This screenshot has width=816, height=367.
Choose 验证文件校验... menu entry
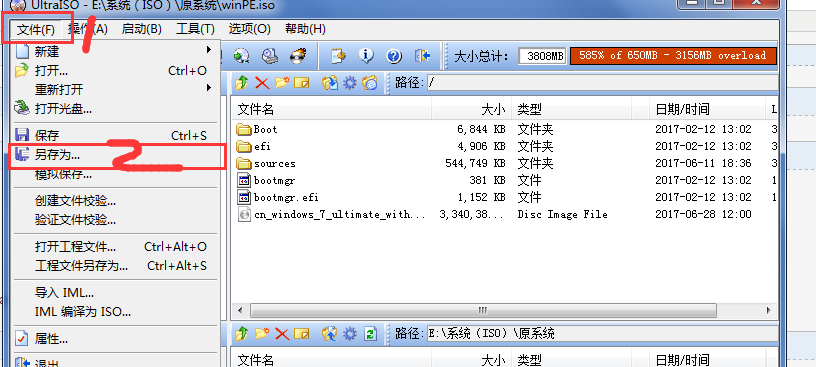pyautogui.click(x=115, y=220)
